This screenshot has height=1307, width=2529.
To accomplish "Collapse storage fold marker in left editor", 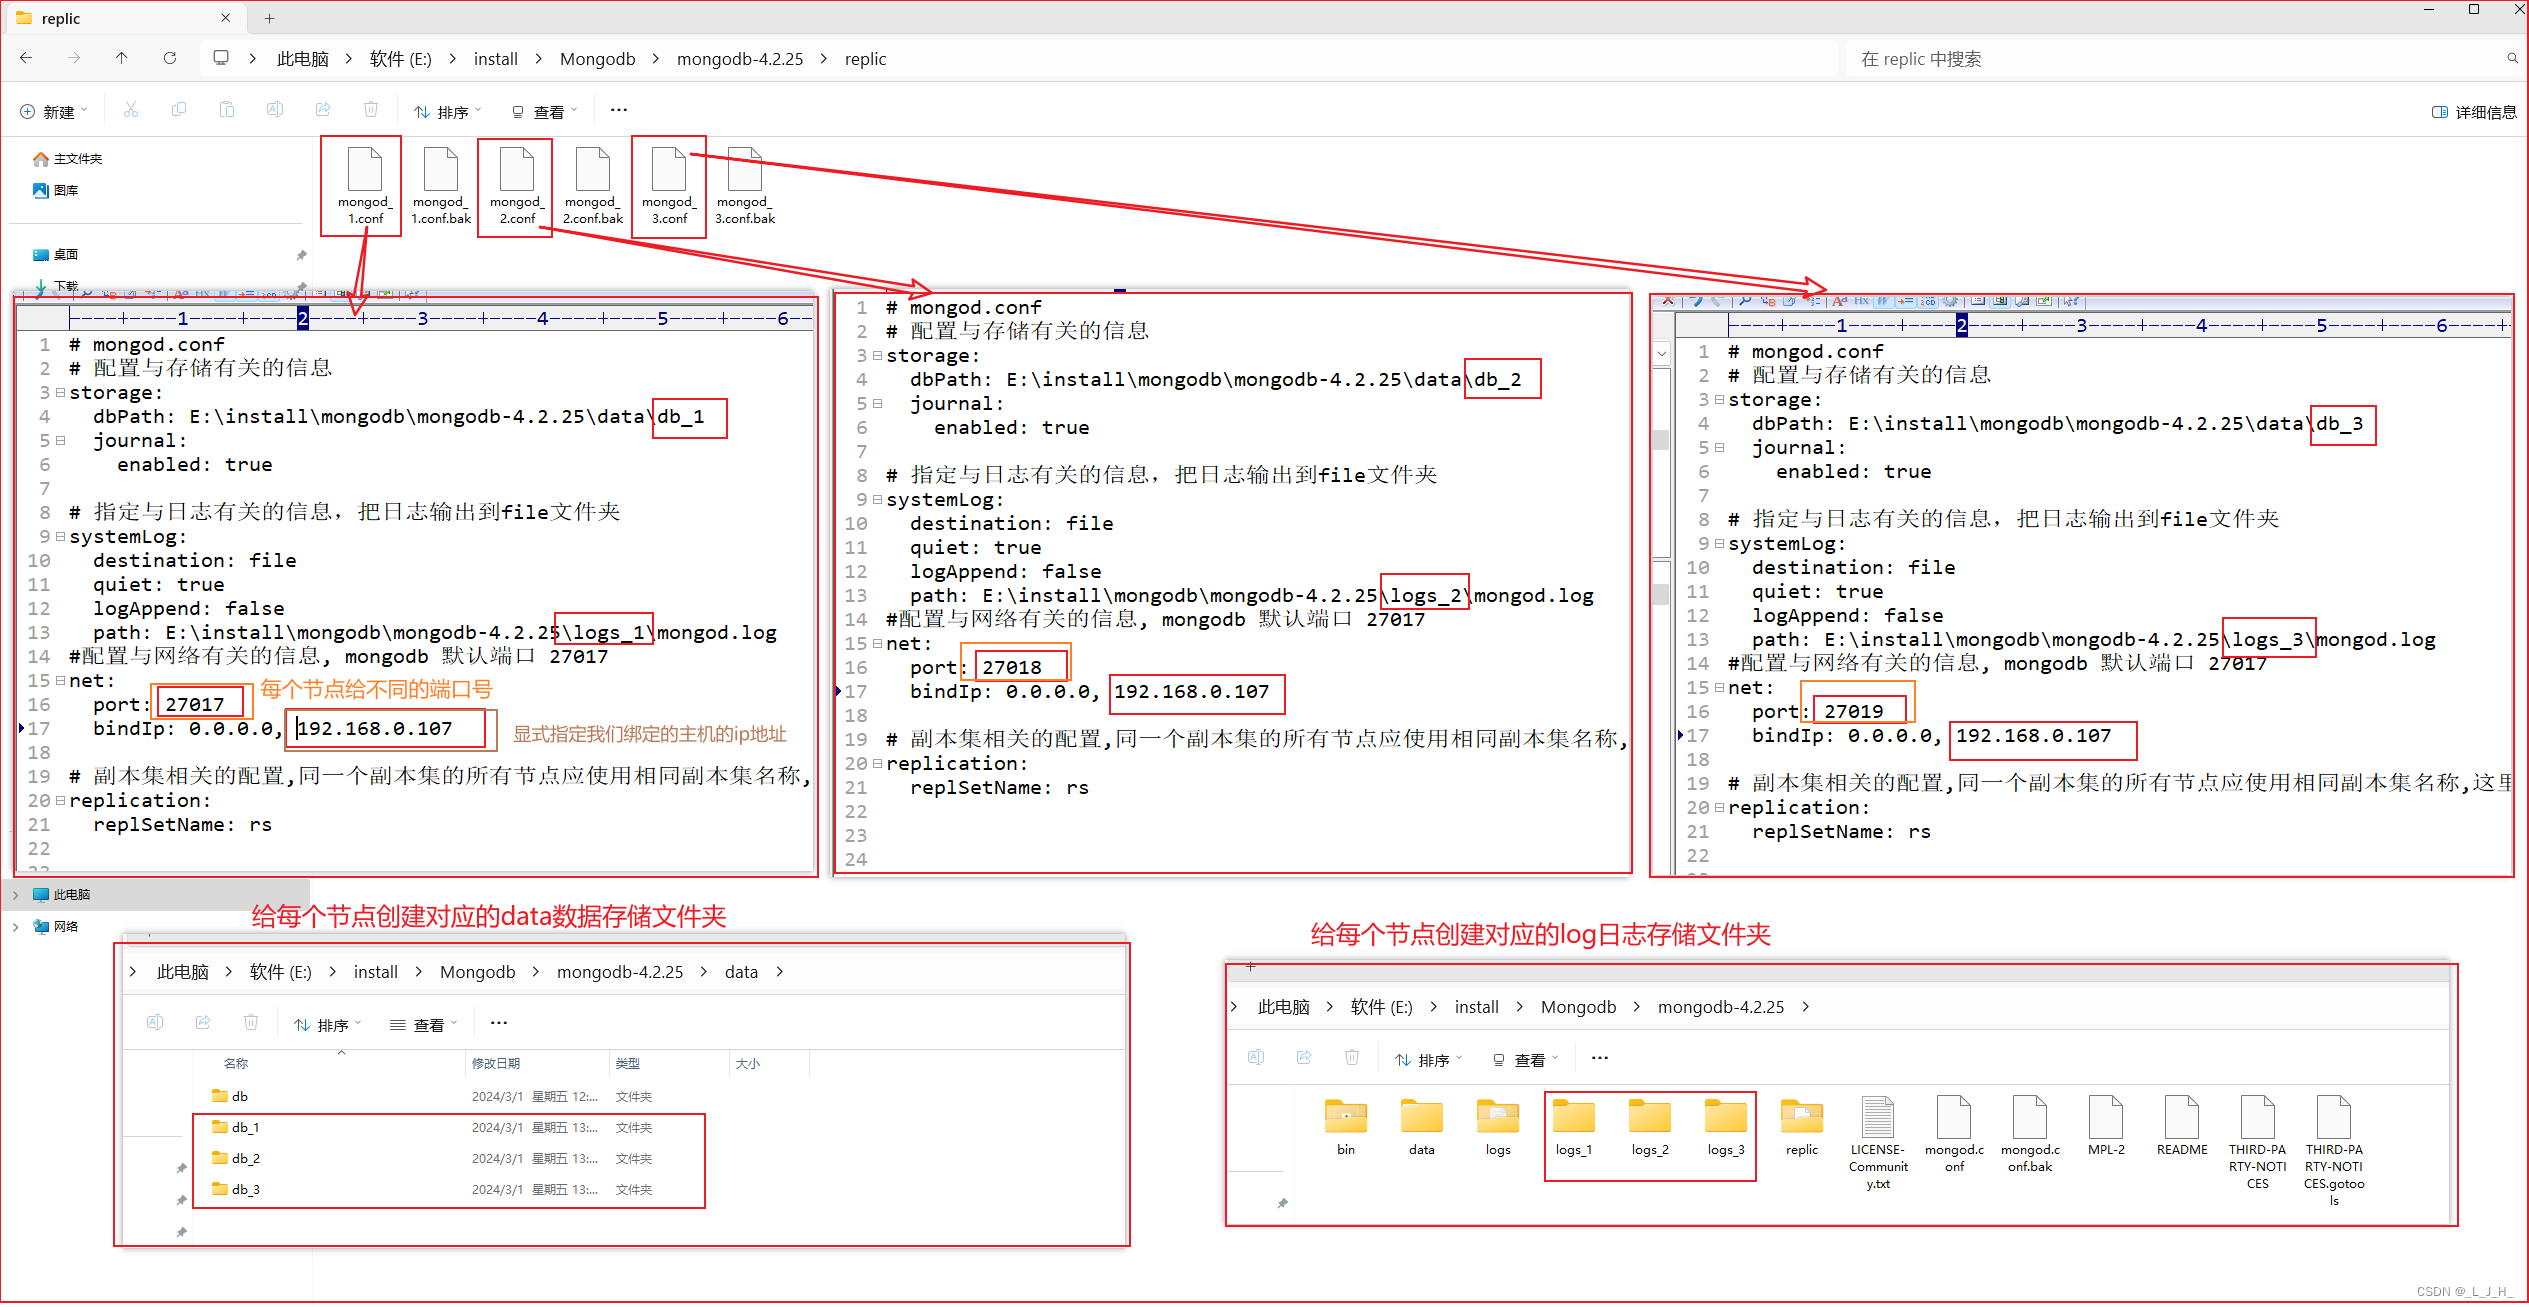I will [61, 392].
